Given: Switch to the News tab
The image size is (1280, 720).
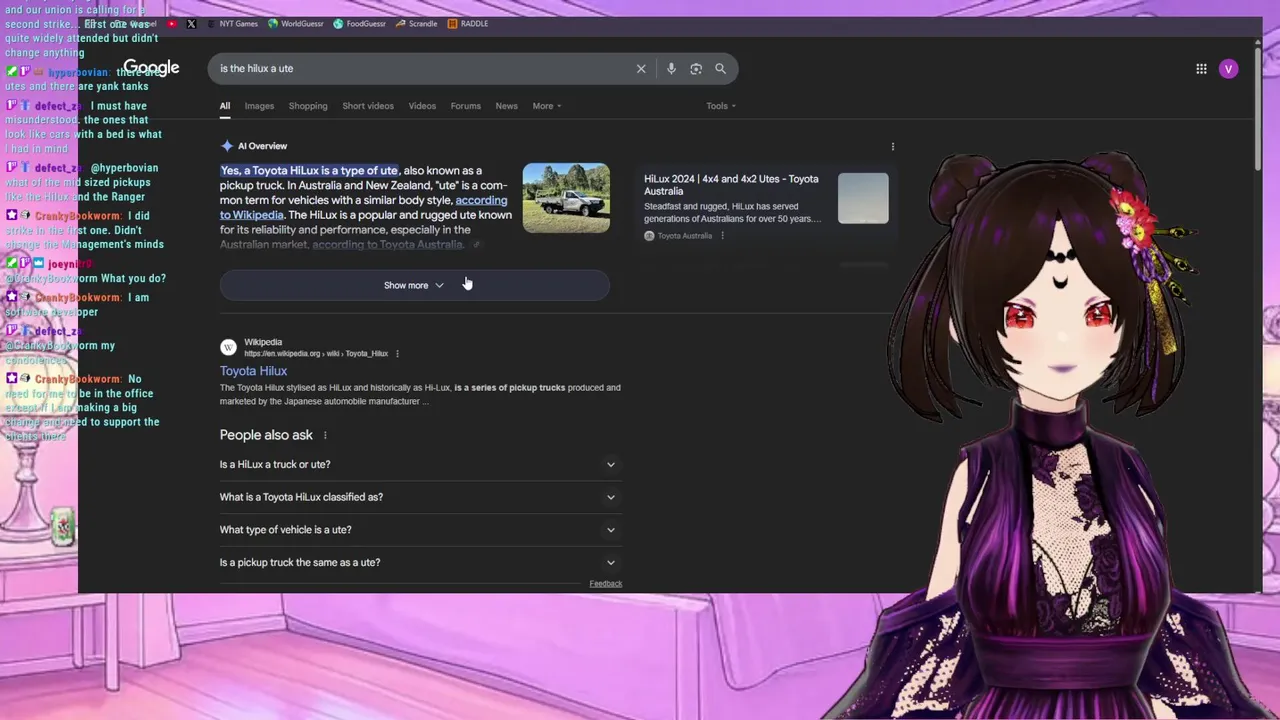Looking at the screenshot, I should [x=506, y=106].
